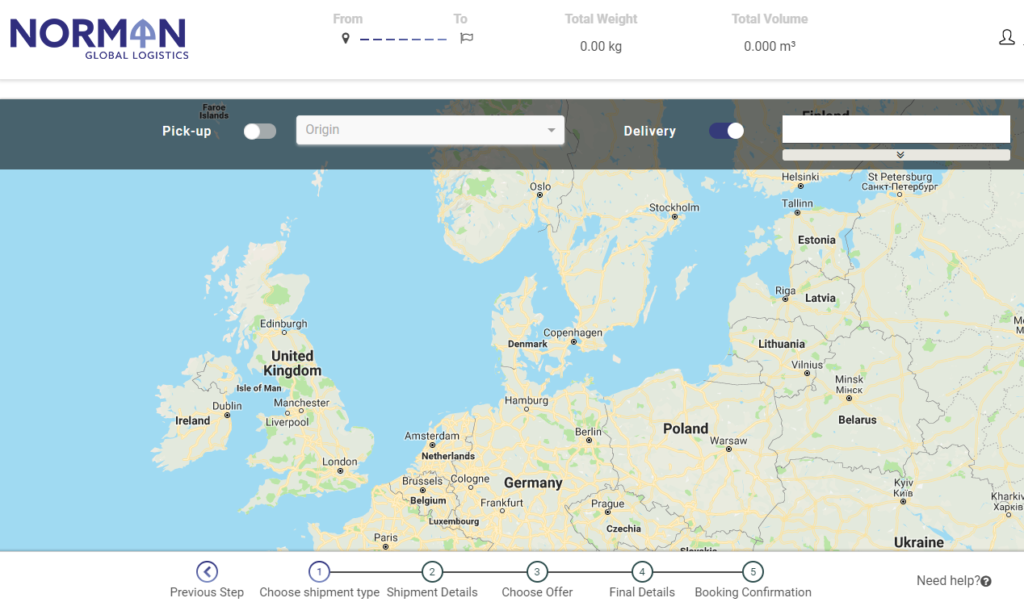This screenshot has height=602, width=1024.
Task: Go to step 1 Choose shipment type
Action: [x=319, y=572]
